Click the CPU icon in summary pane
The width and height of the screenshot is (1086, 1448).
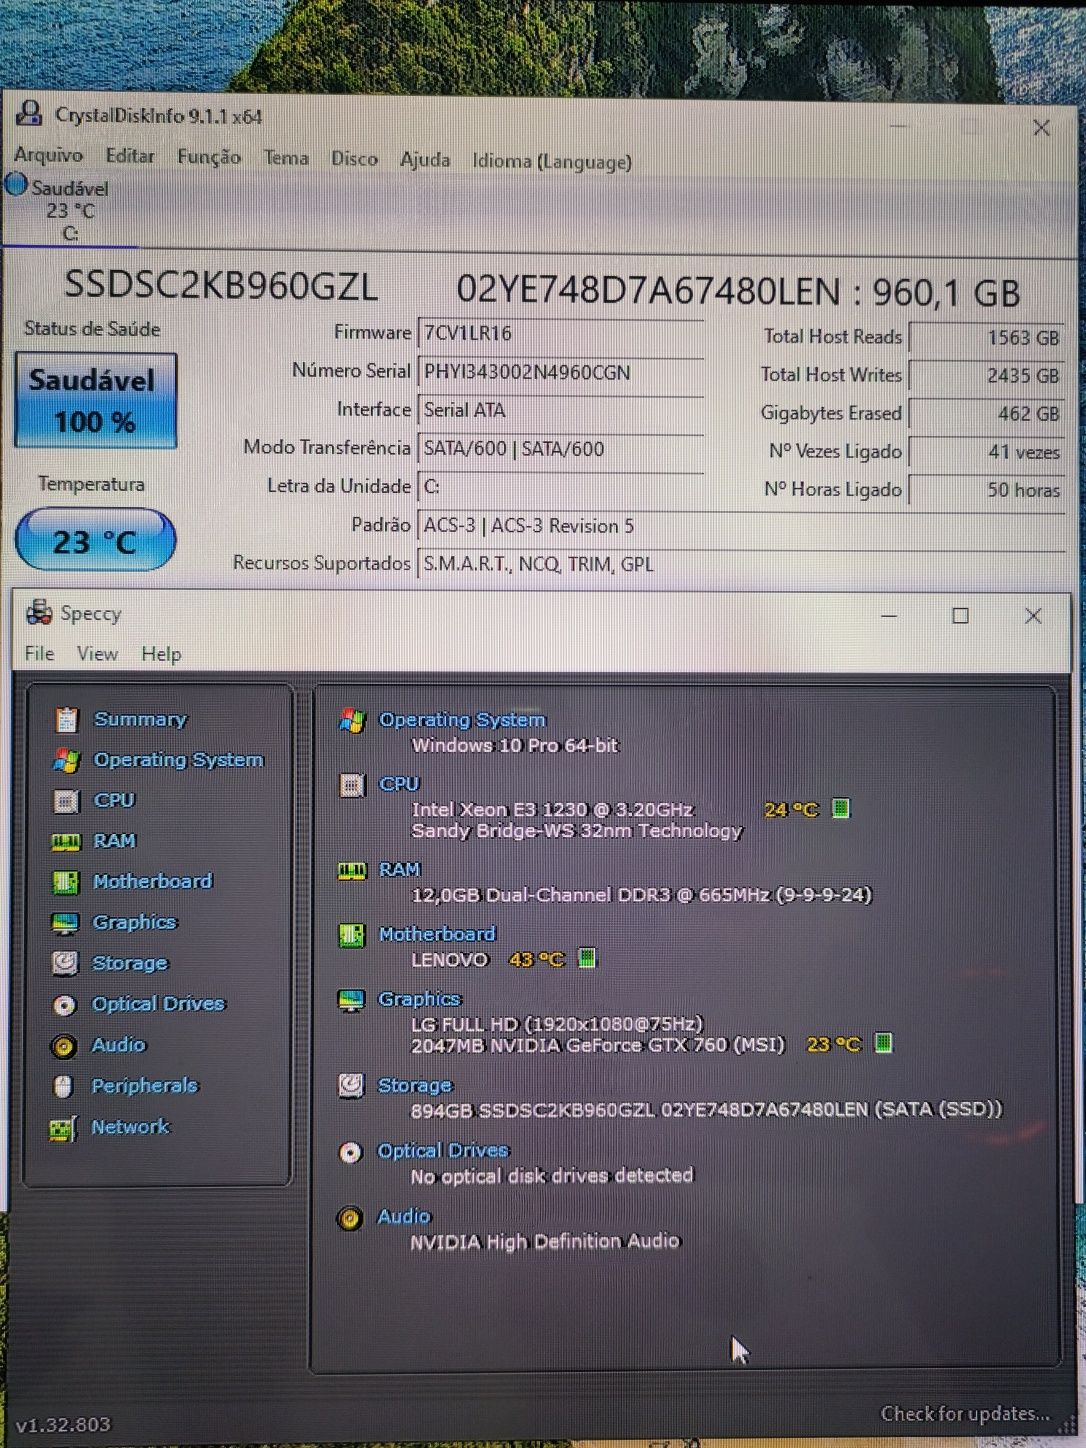coord(353,785)
